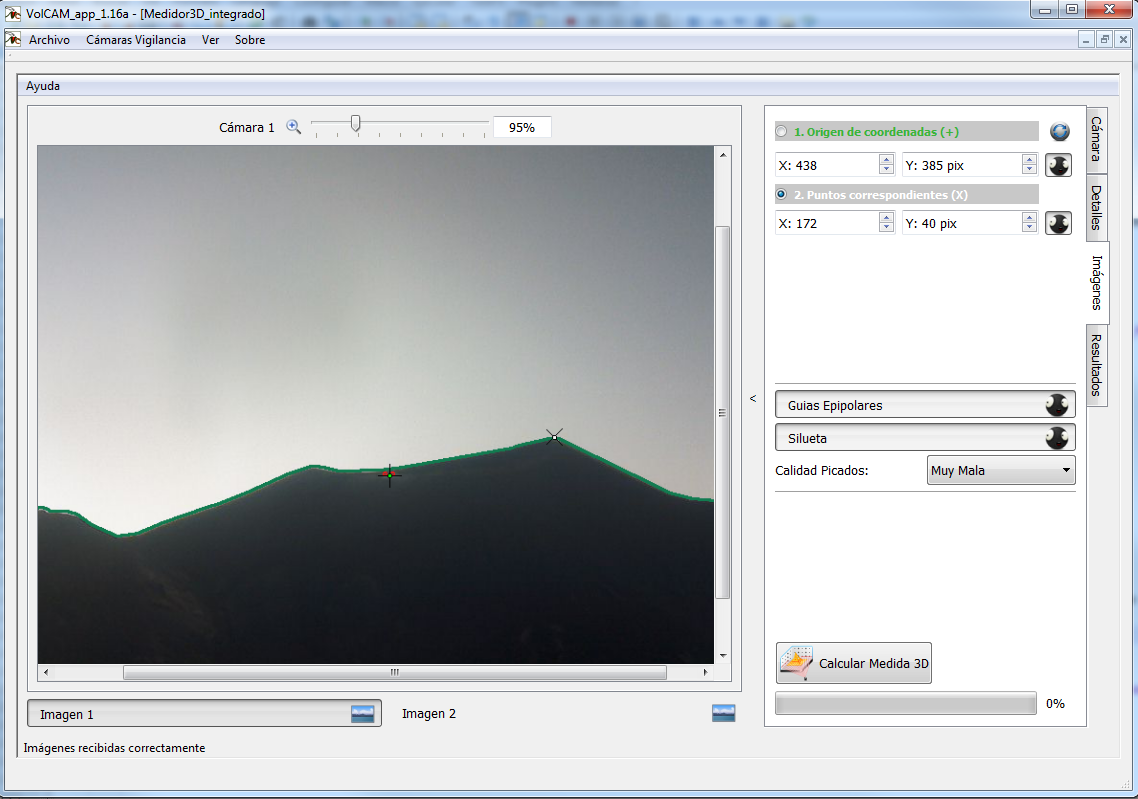
Task: Open the Ver menu
Action: click(210, 40)
